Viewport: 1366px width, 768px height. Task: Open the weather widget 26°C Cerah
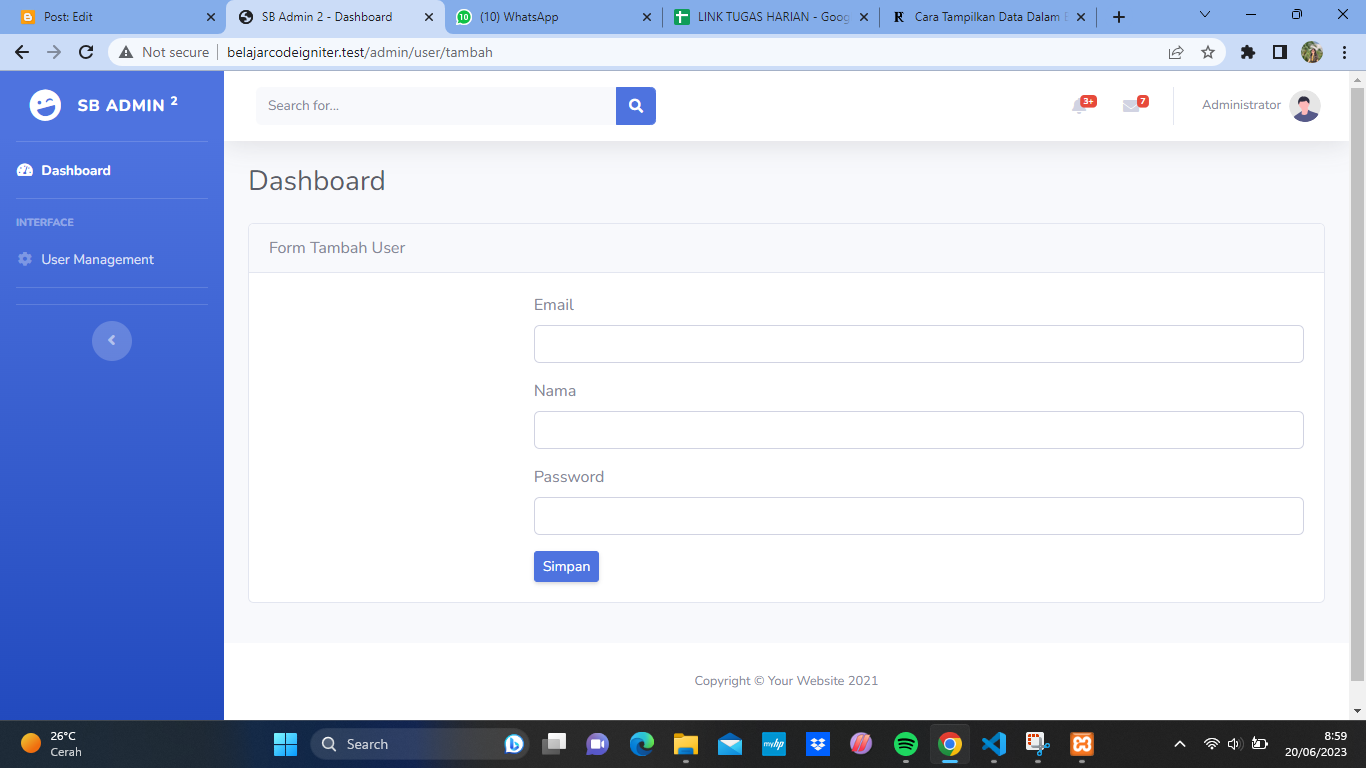coord(52,744)
